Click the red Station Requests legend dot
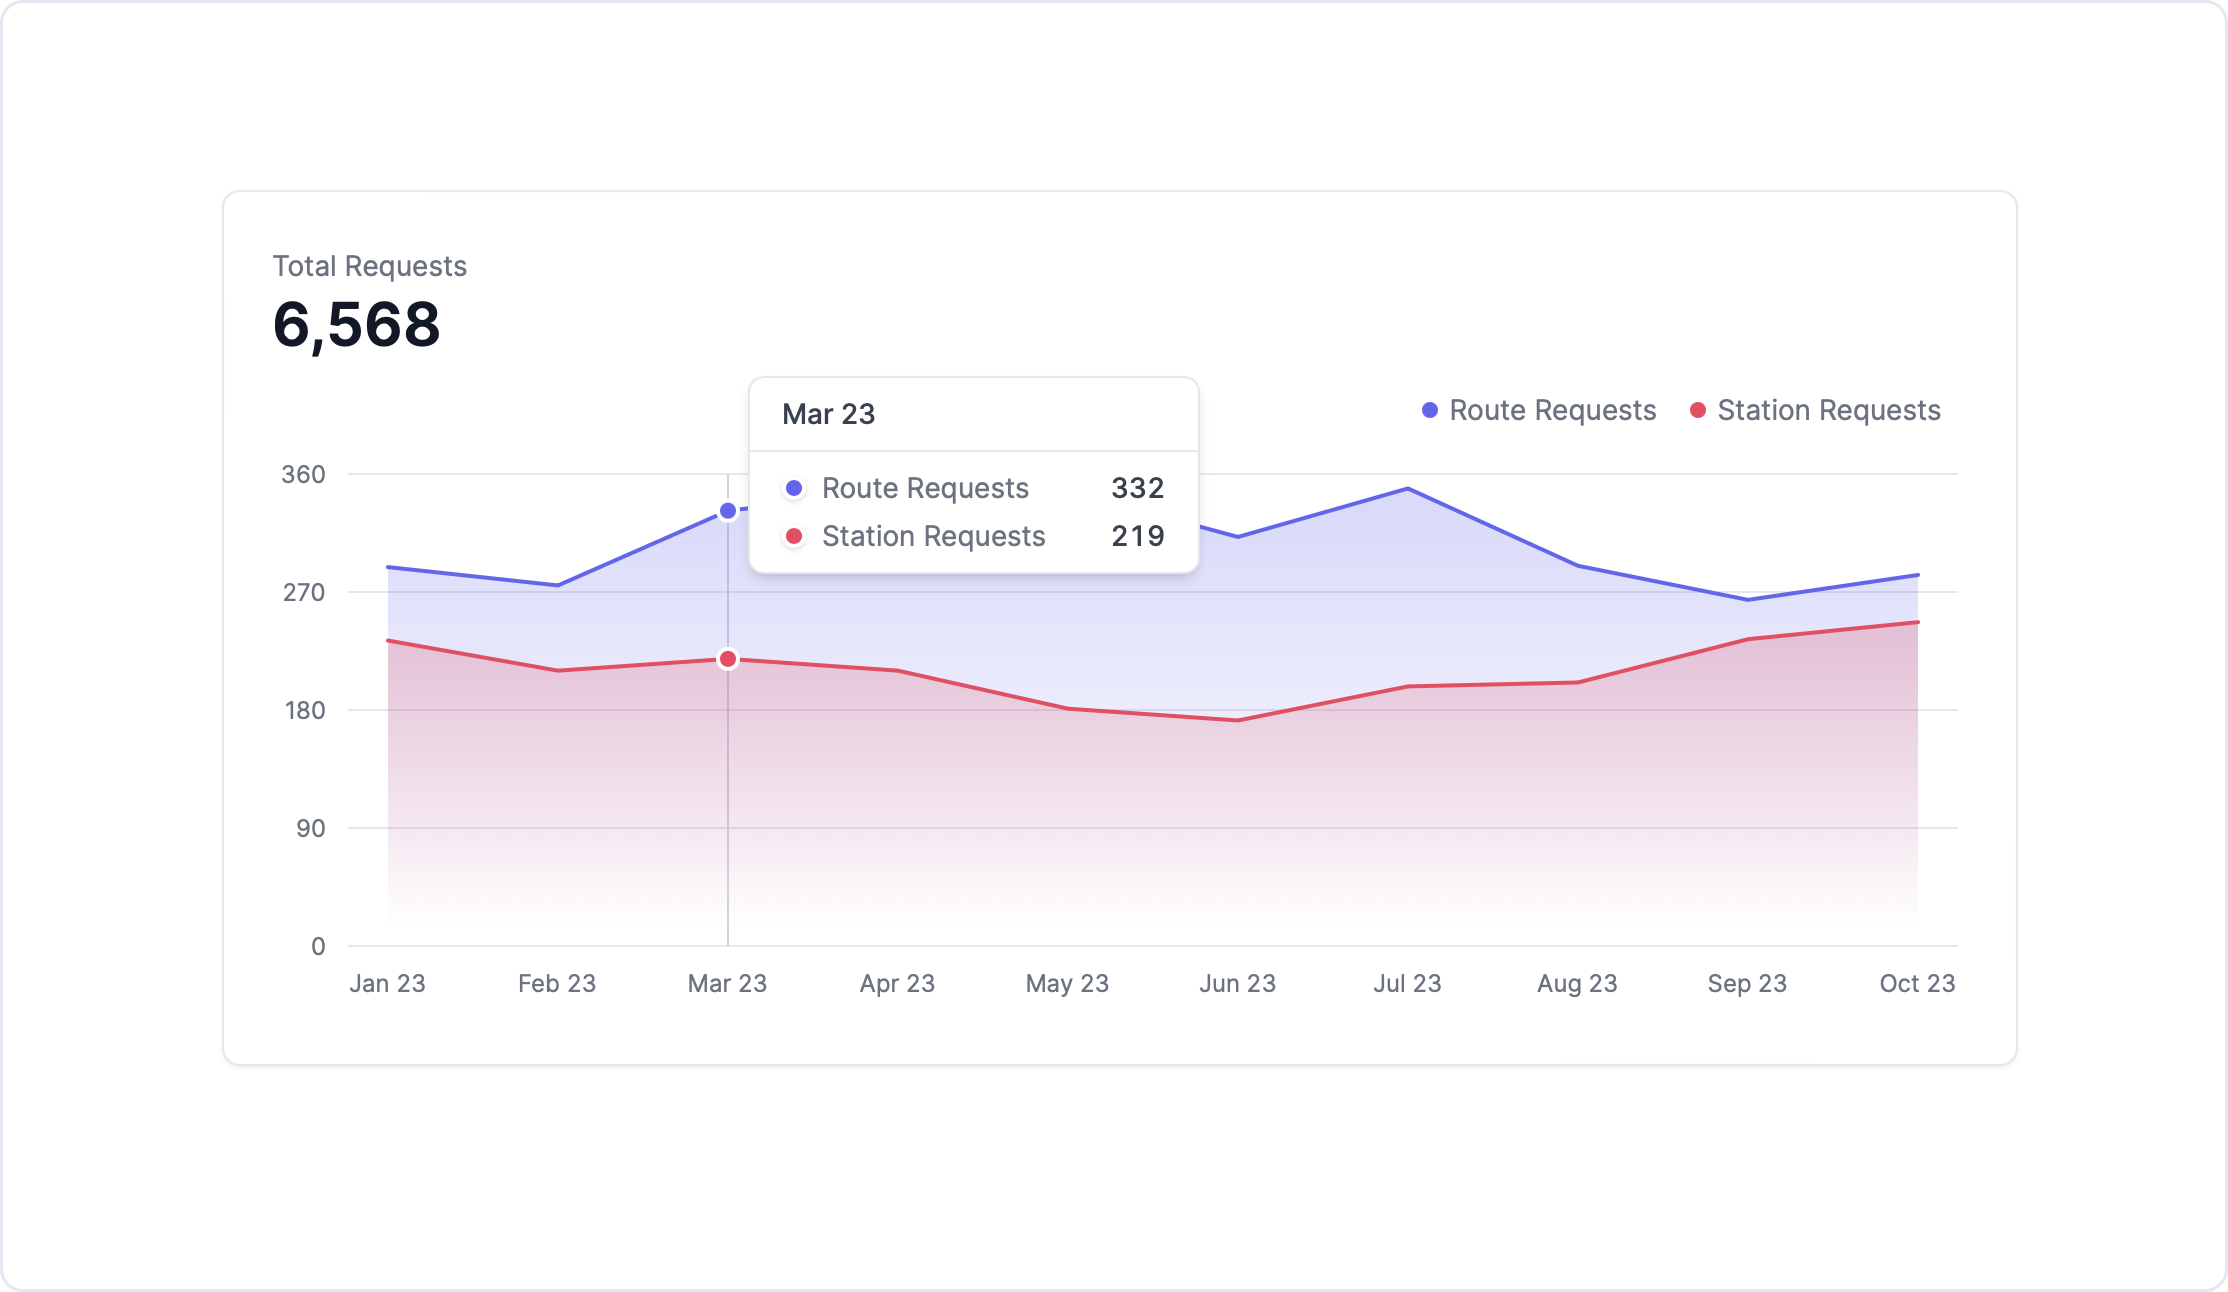 click(x=1698, y=410)
